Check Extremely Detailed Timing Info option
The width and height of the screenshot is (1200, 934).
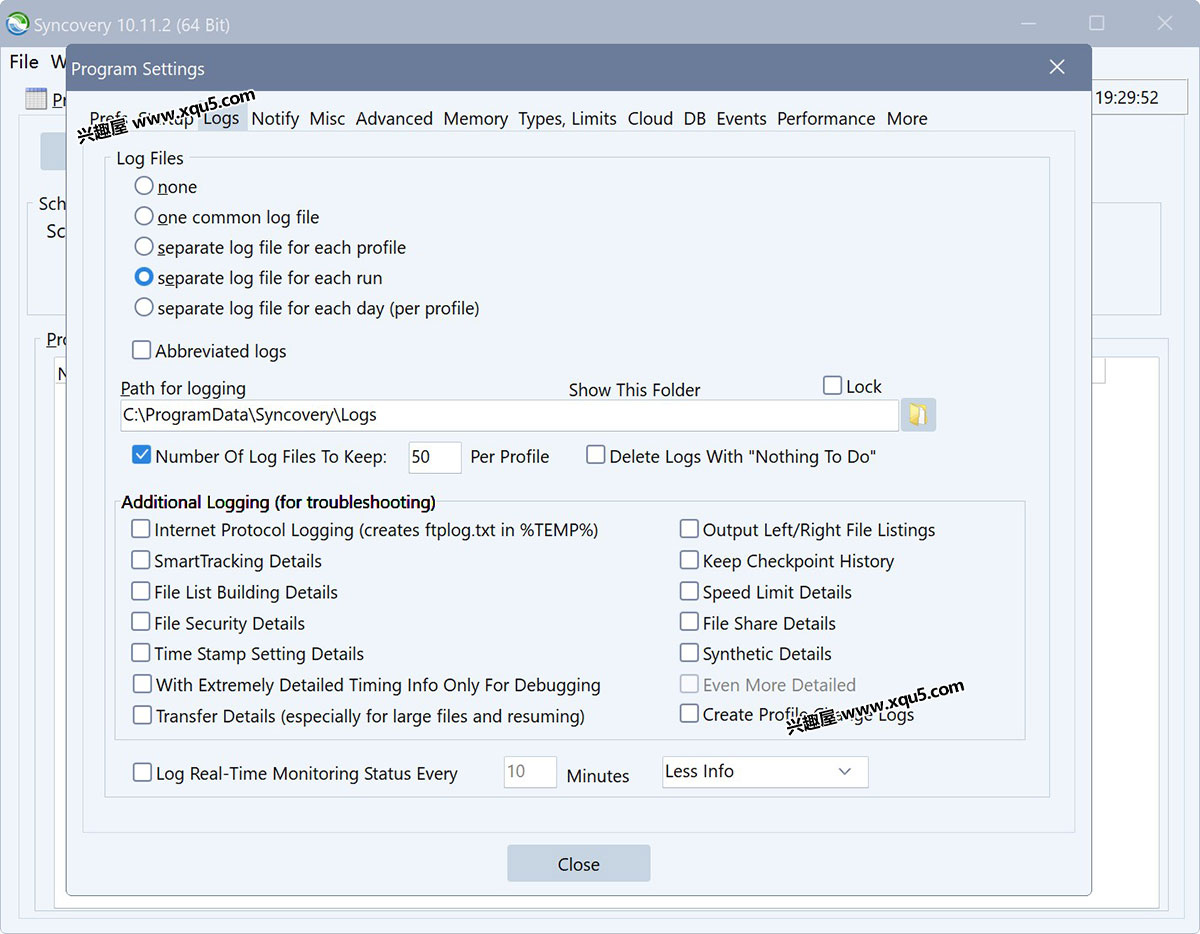(x=143, y=684)
